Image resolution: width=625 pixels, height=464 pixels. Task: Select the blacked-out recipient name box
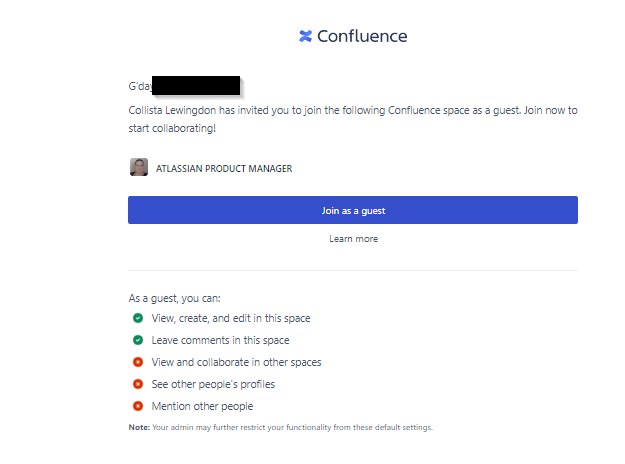(196, 85)
